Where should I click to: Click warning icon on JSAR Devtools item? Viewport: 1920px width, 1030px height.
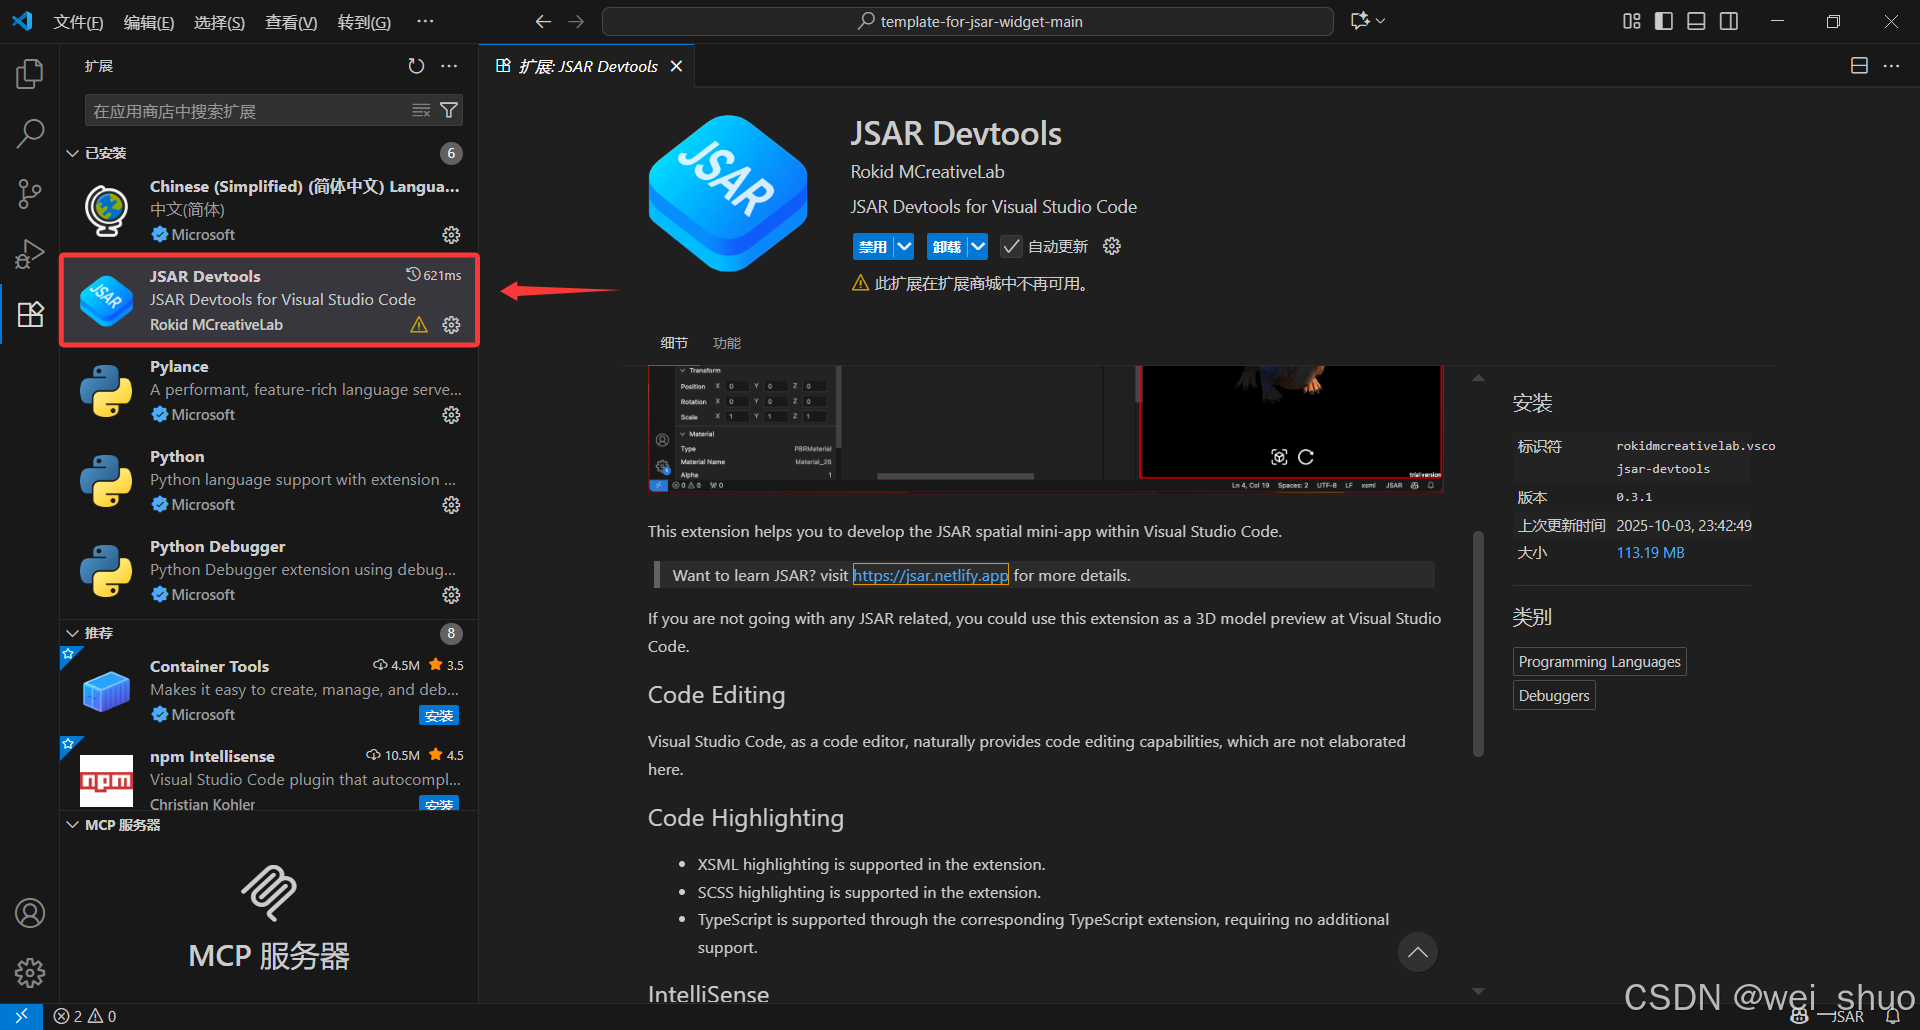click(x=419, y=325)
